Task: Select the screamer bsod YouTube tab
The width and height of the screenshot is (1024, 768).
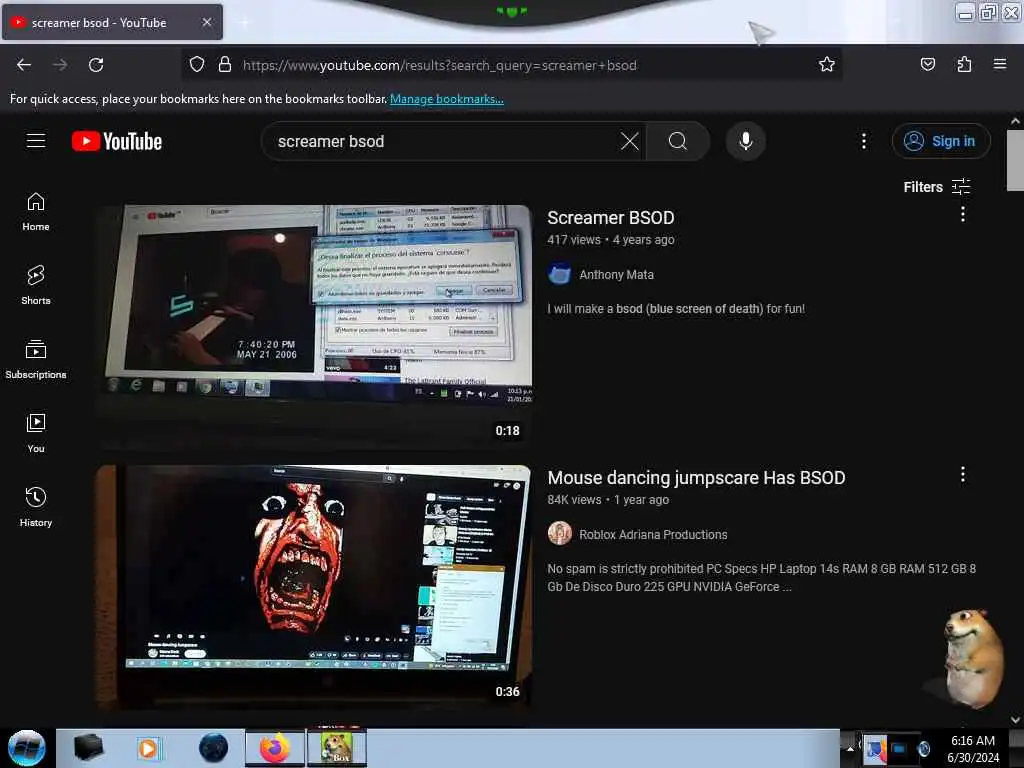Action: [112, 22]
